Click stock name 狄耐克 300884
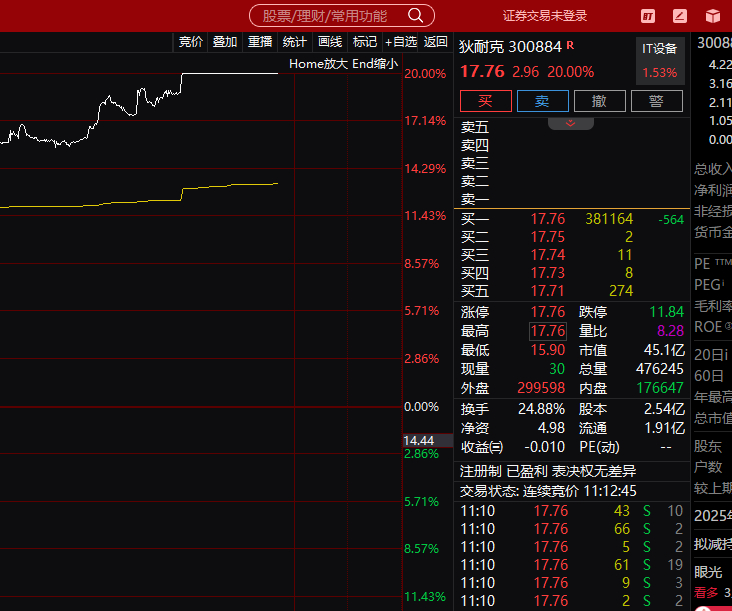This screenshot has height=611, width=732. point(510,47)
